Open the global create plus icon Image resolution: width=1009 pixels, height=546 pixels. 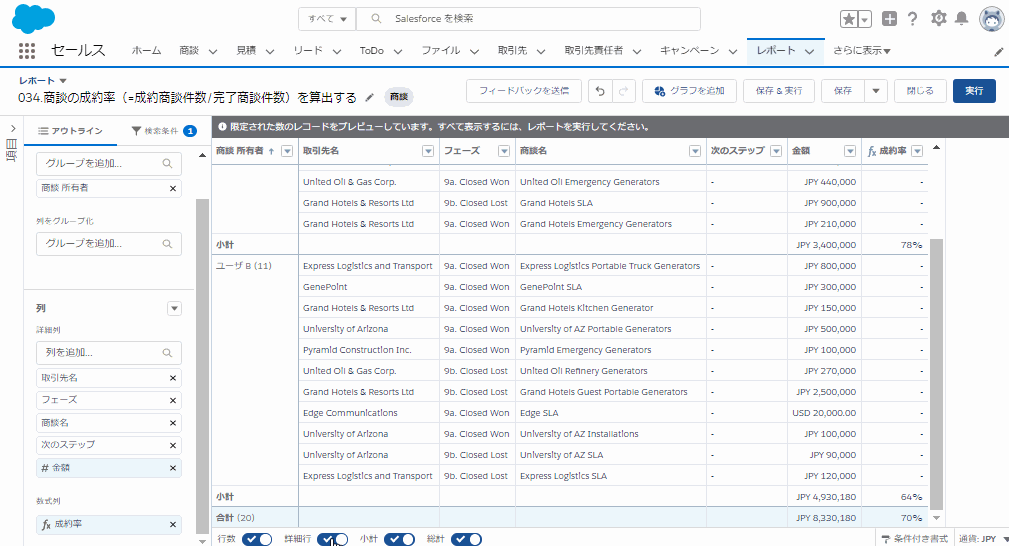click(889, 19)
